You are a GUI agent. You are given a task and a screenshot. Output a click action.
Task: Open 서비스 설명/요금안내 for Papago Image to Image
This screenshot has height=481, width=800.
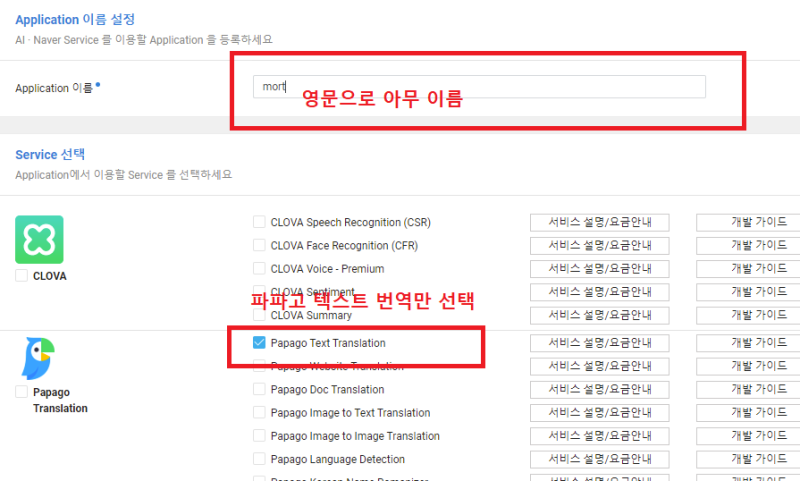(599, 436)
